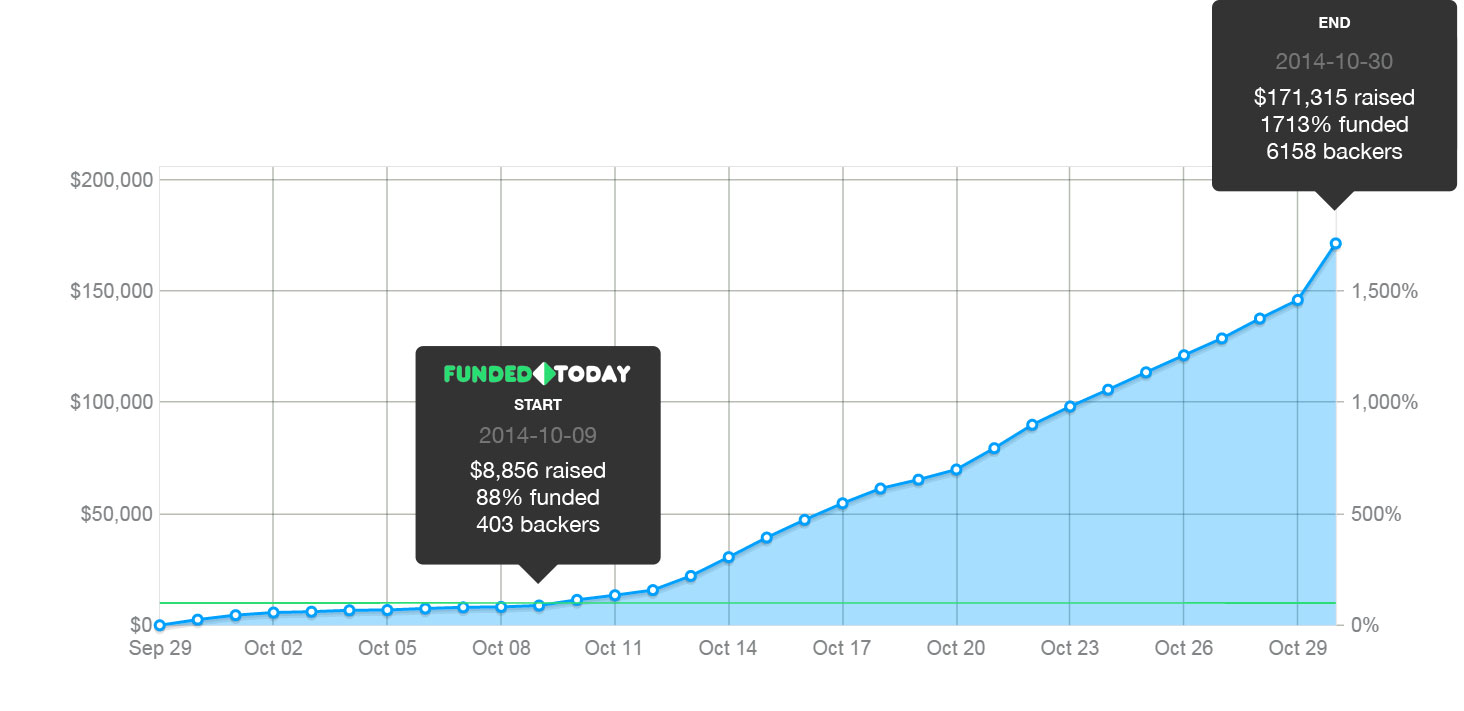Image resolution: width=1464 pixels, height=711 pixels.
Task: Select the first data point at Sep 29
Action: [x=160, y=625]
